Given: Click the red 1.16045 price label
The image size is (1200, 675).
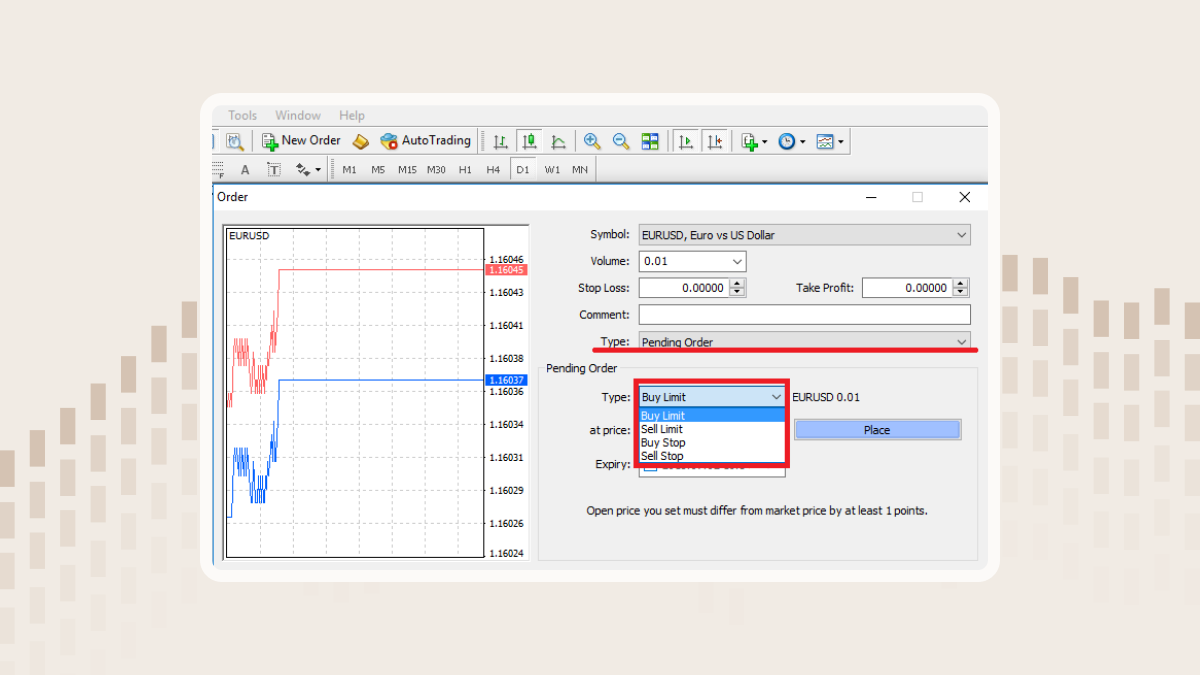Looking at the screenshot, I should point(505,270).
